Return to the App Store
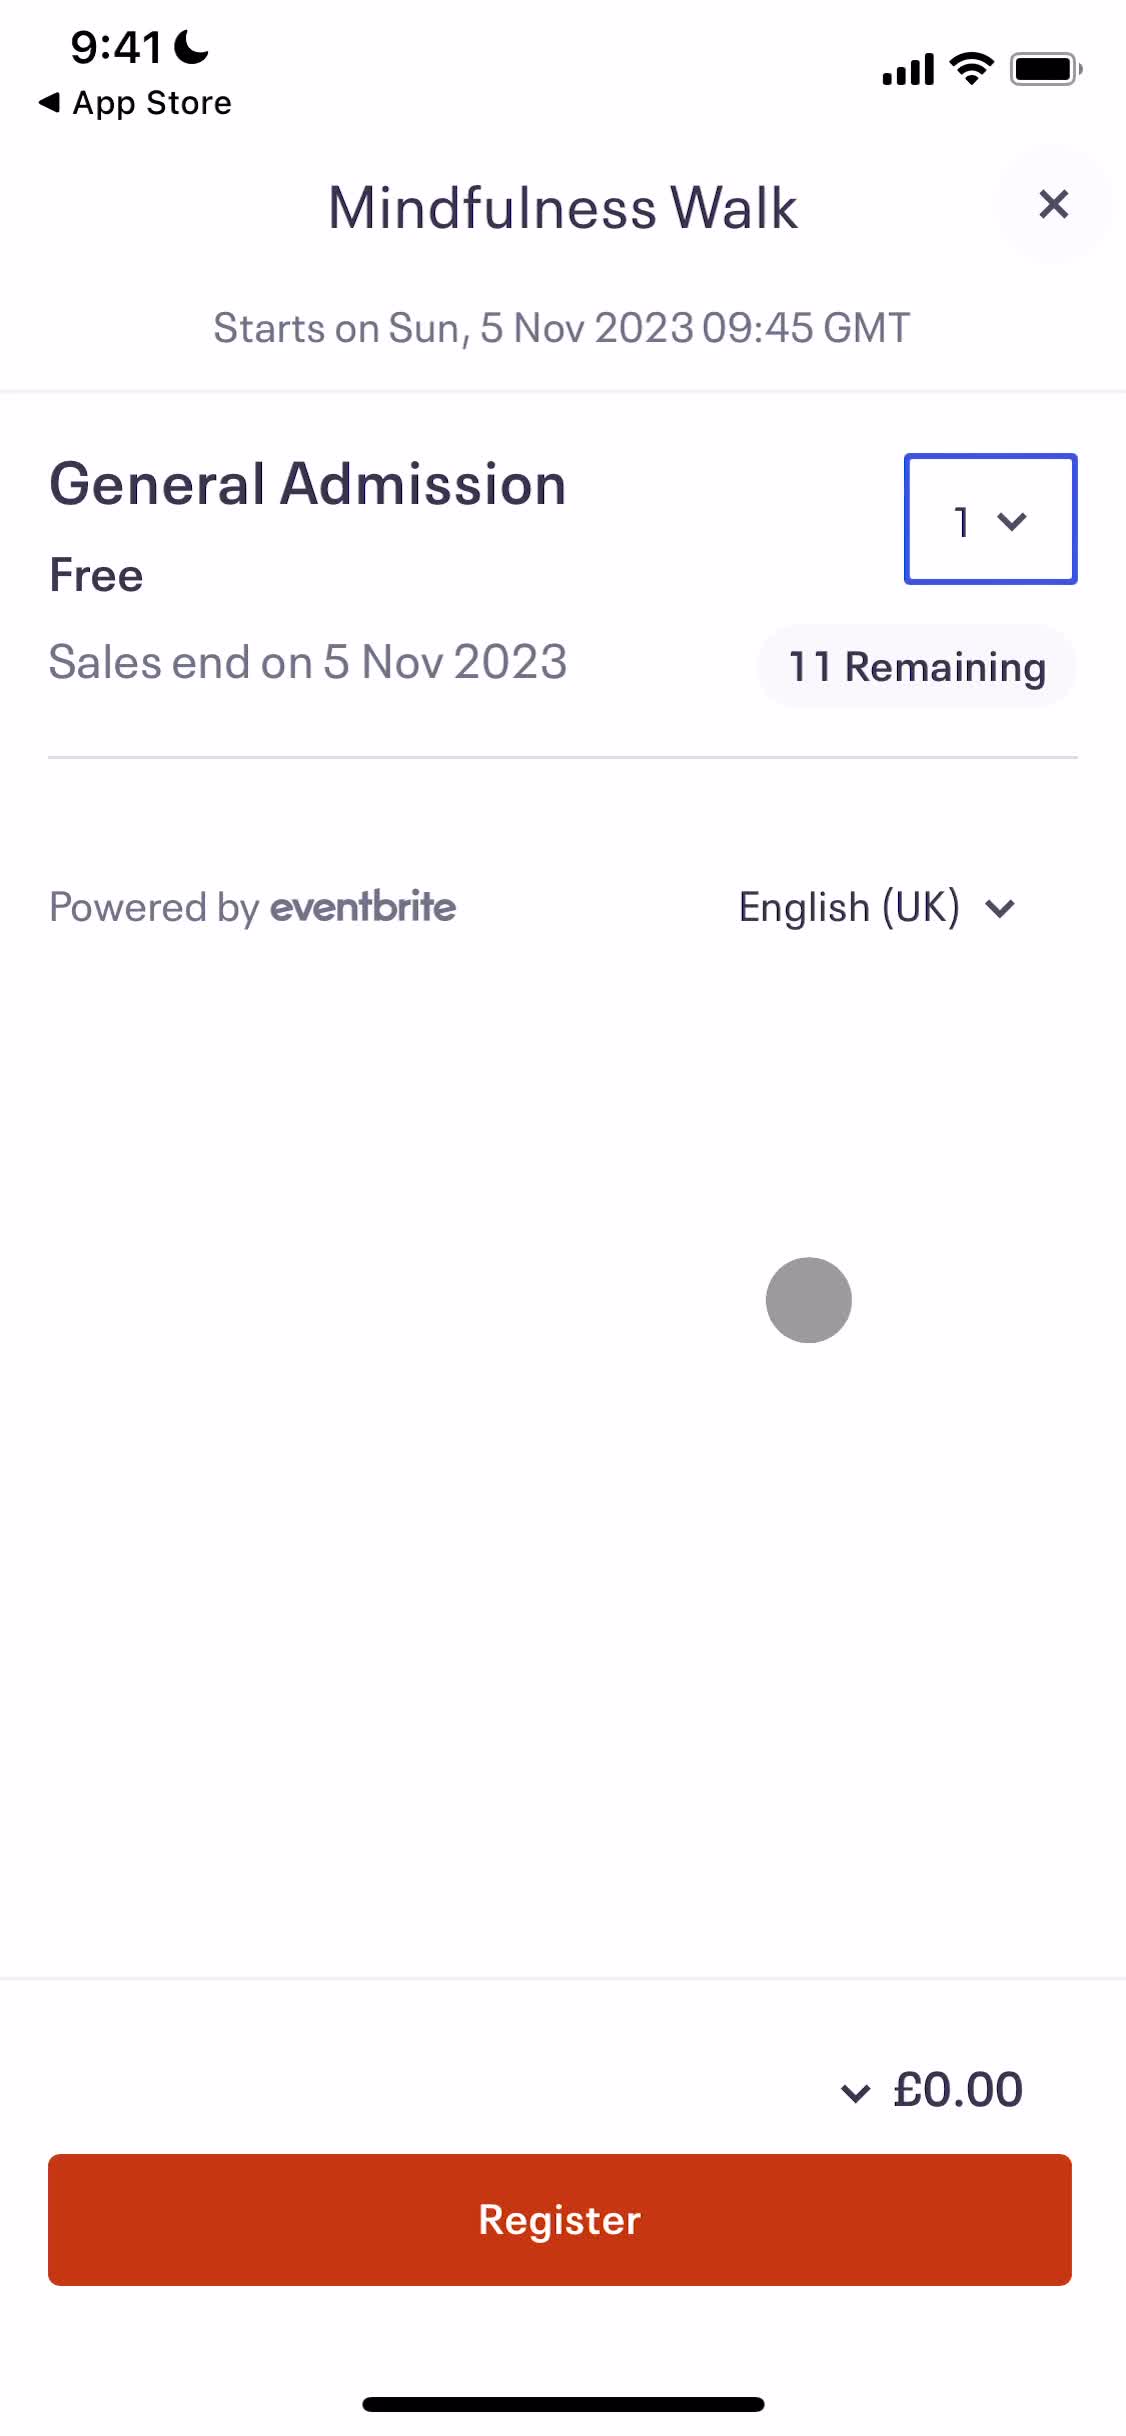 (x=135, y=101)
